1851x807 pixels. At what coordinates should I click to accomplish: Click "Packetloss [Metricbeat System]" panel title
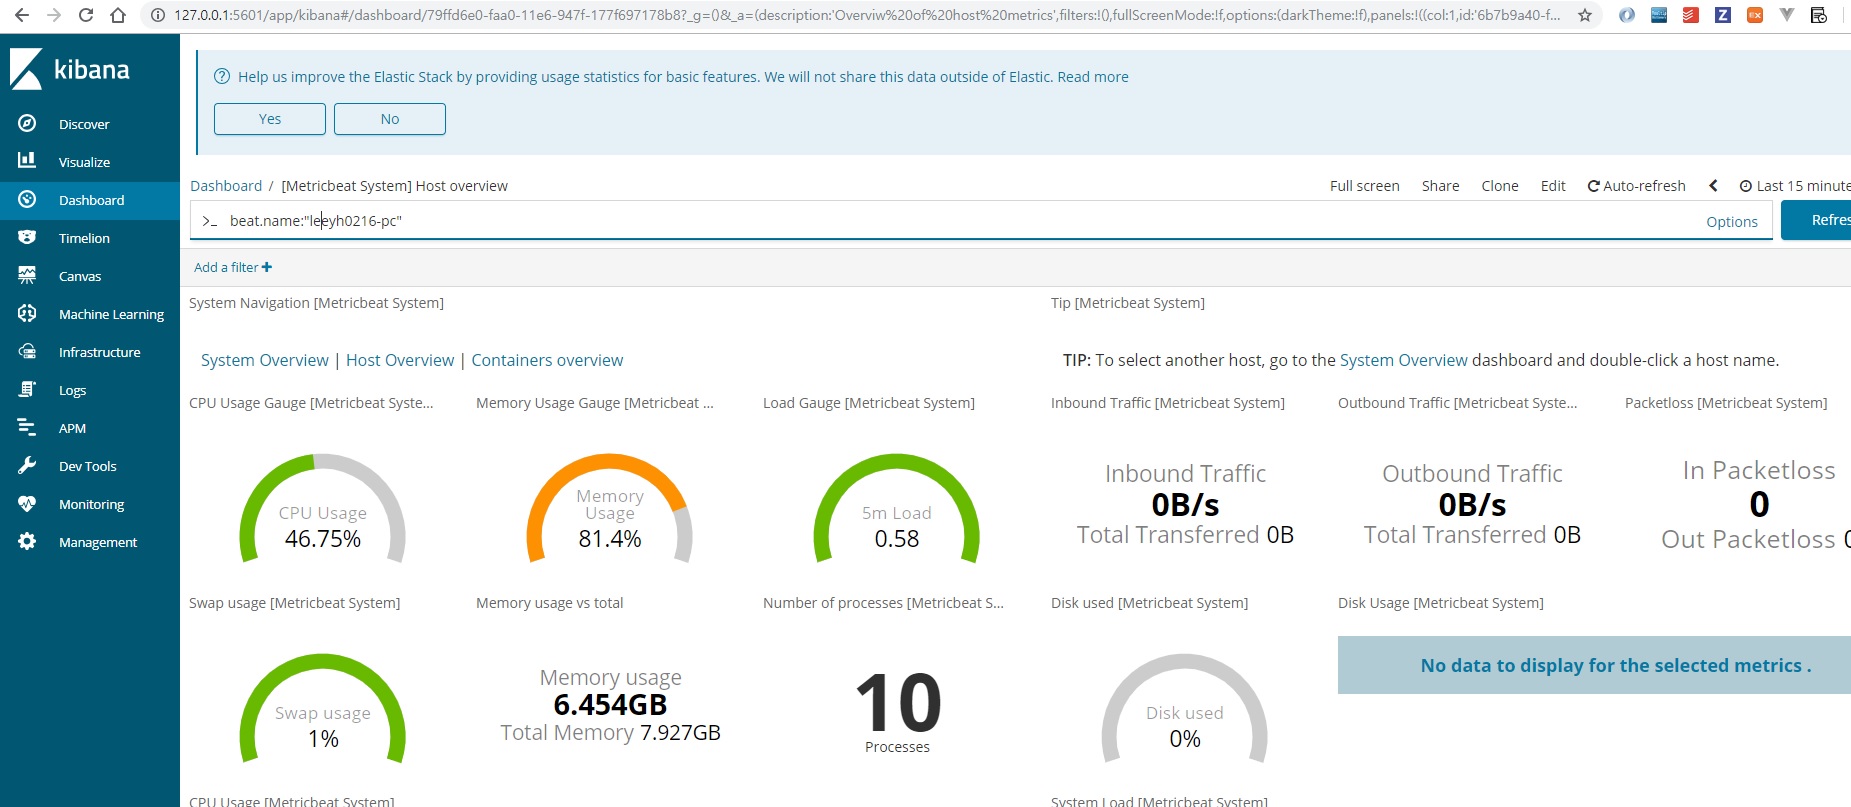point(1726,403)
